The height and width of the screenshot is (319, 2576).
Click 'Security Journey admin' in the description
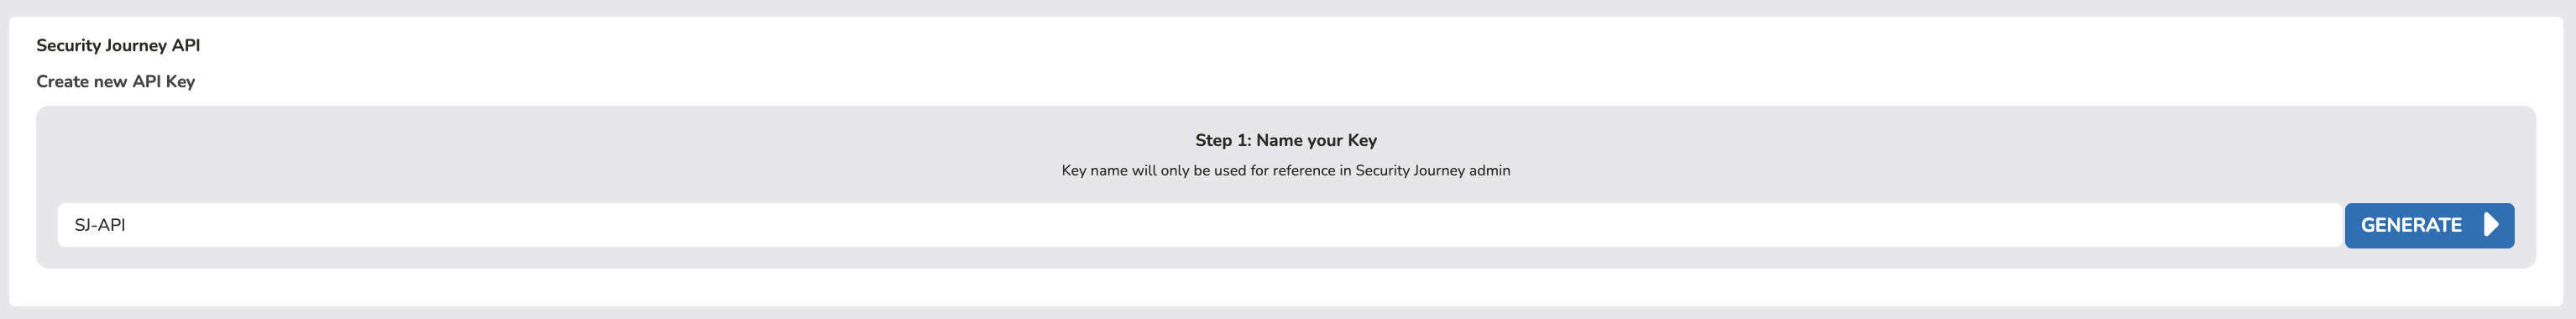click(x=1433, y=170)
